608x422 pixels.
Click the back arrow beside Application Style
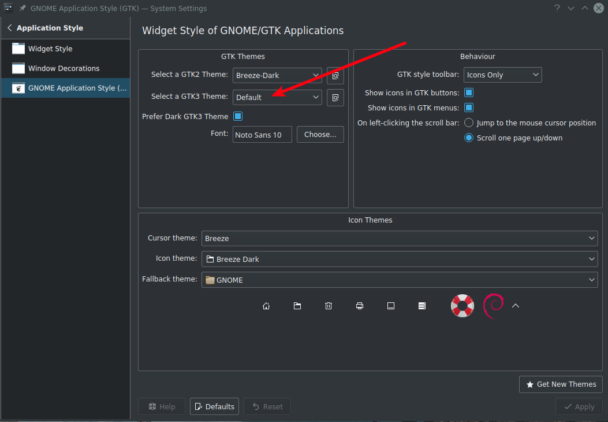[x=10, y=28]
